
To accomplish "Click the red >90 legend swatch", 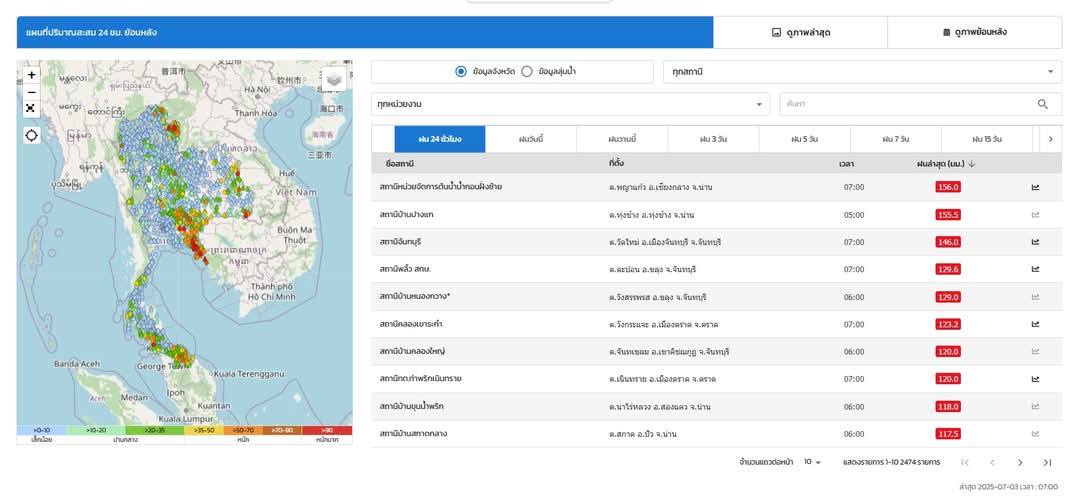I will click(x=326, y=431).
